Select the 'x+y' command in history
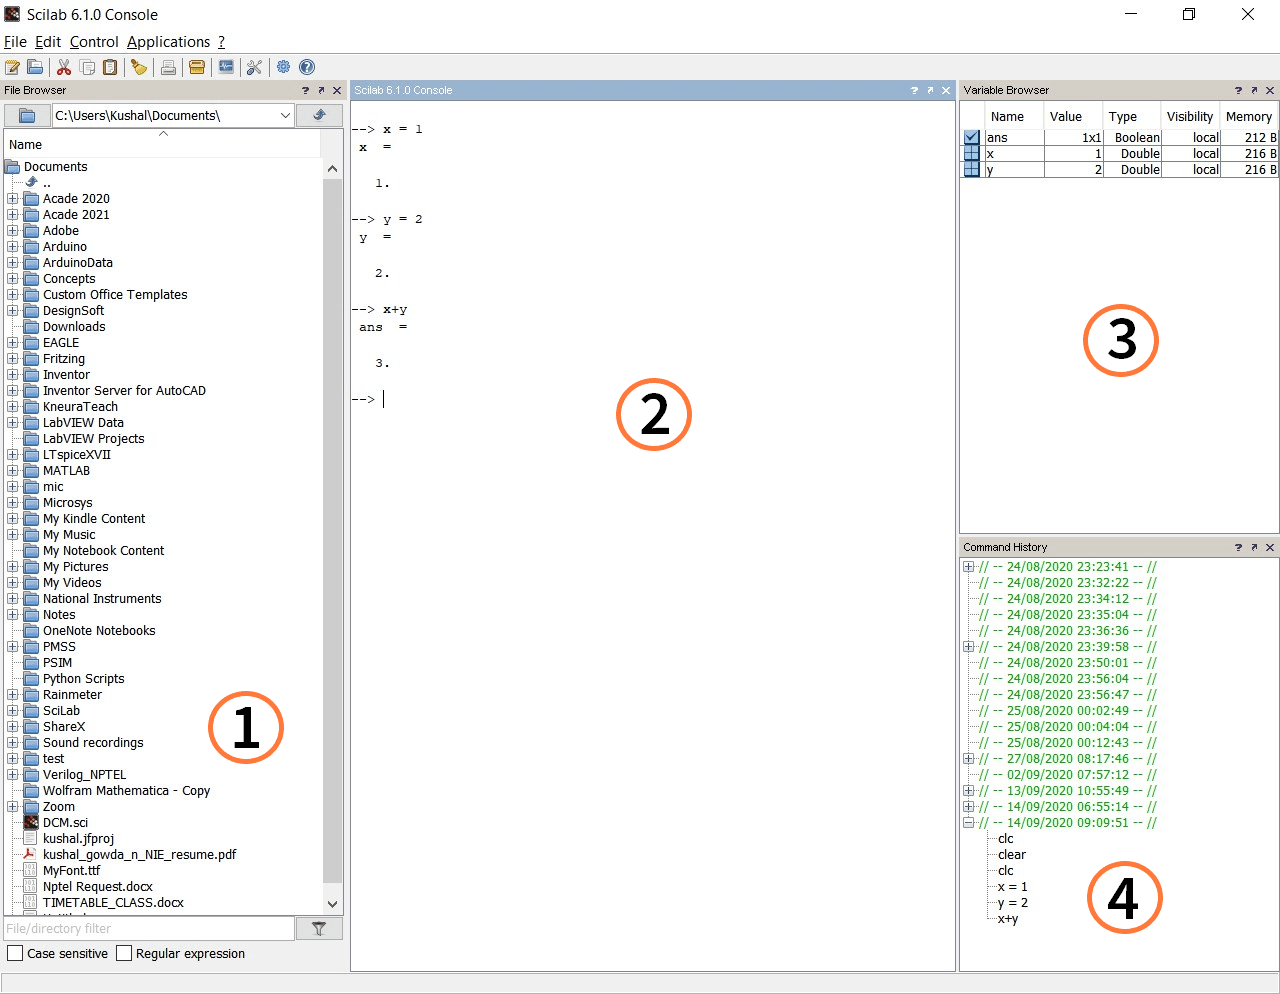 click(x=1008, y=919)
